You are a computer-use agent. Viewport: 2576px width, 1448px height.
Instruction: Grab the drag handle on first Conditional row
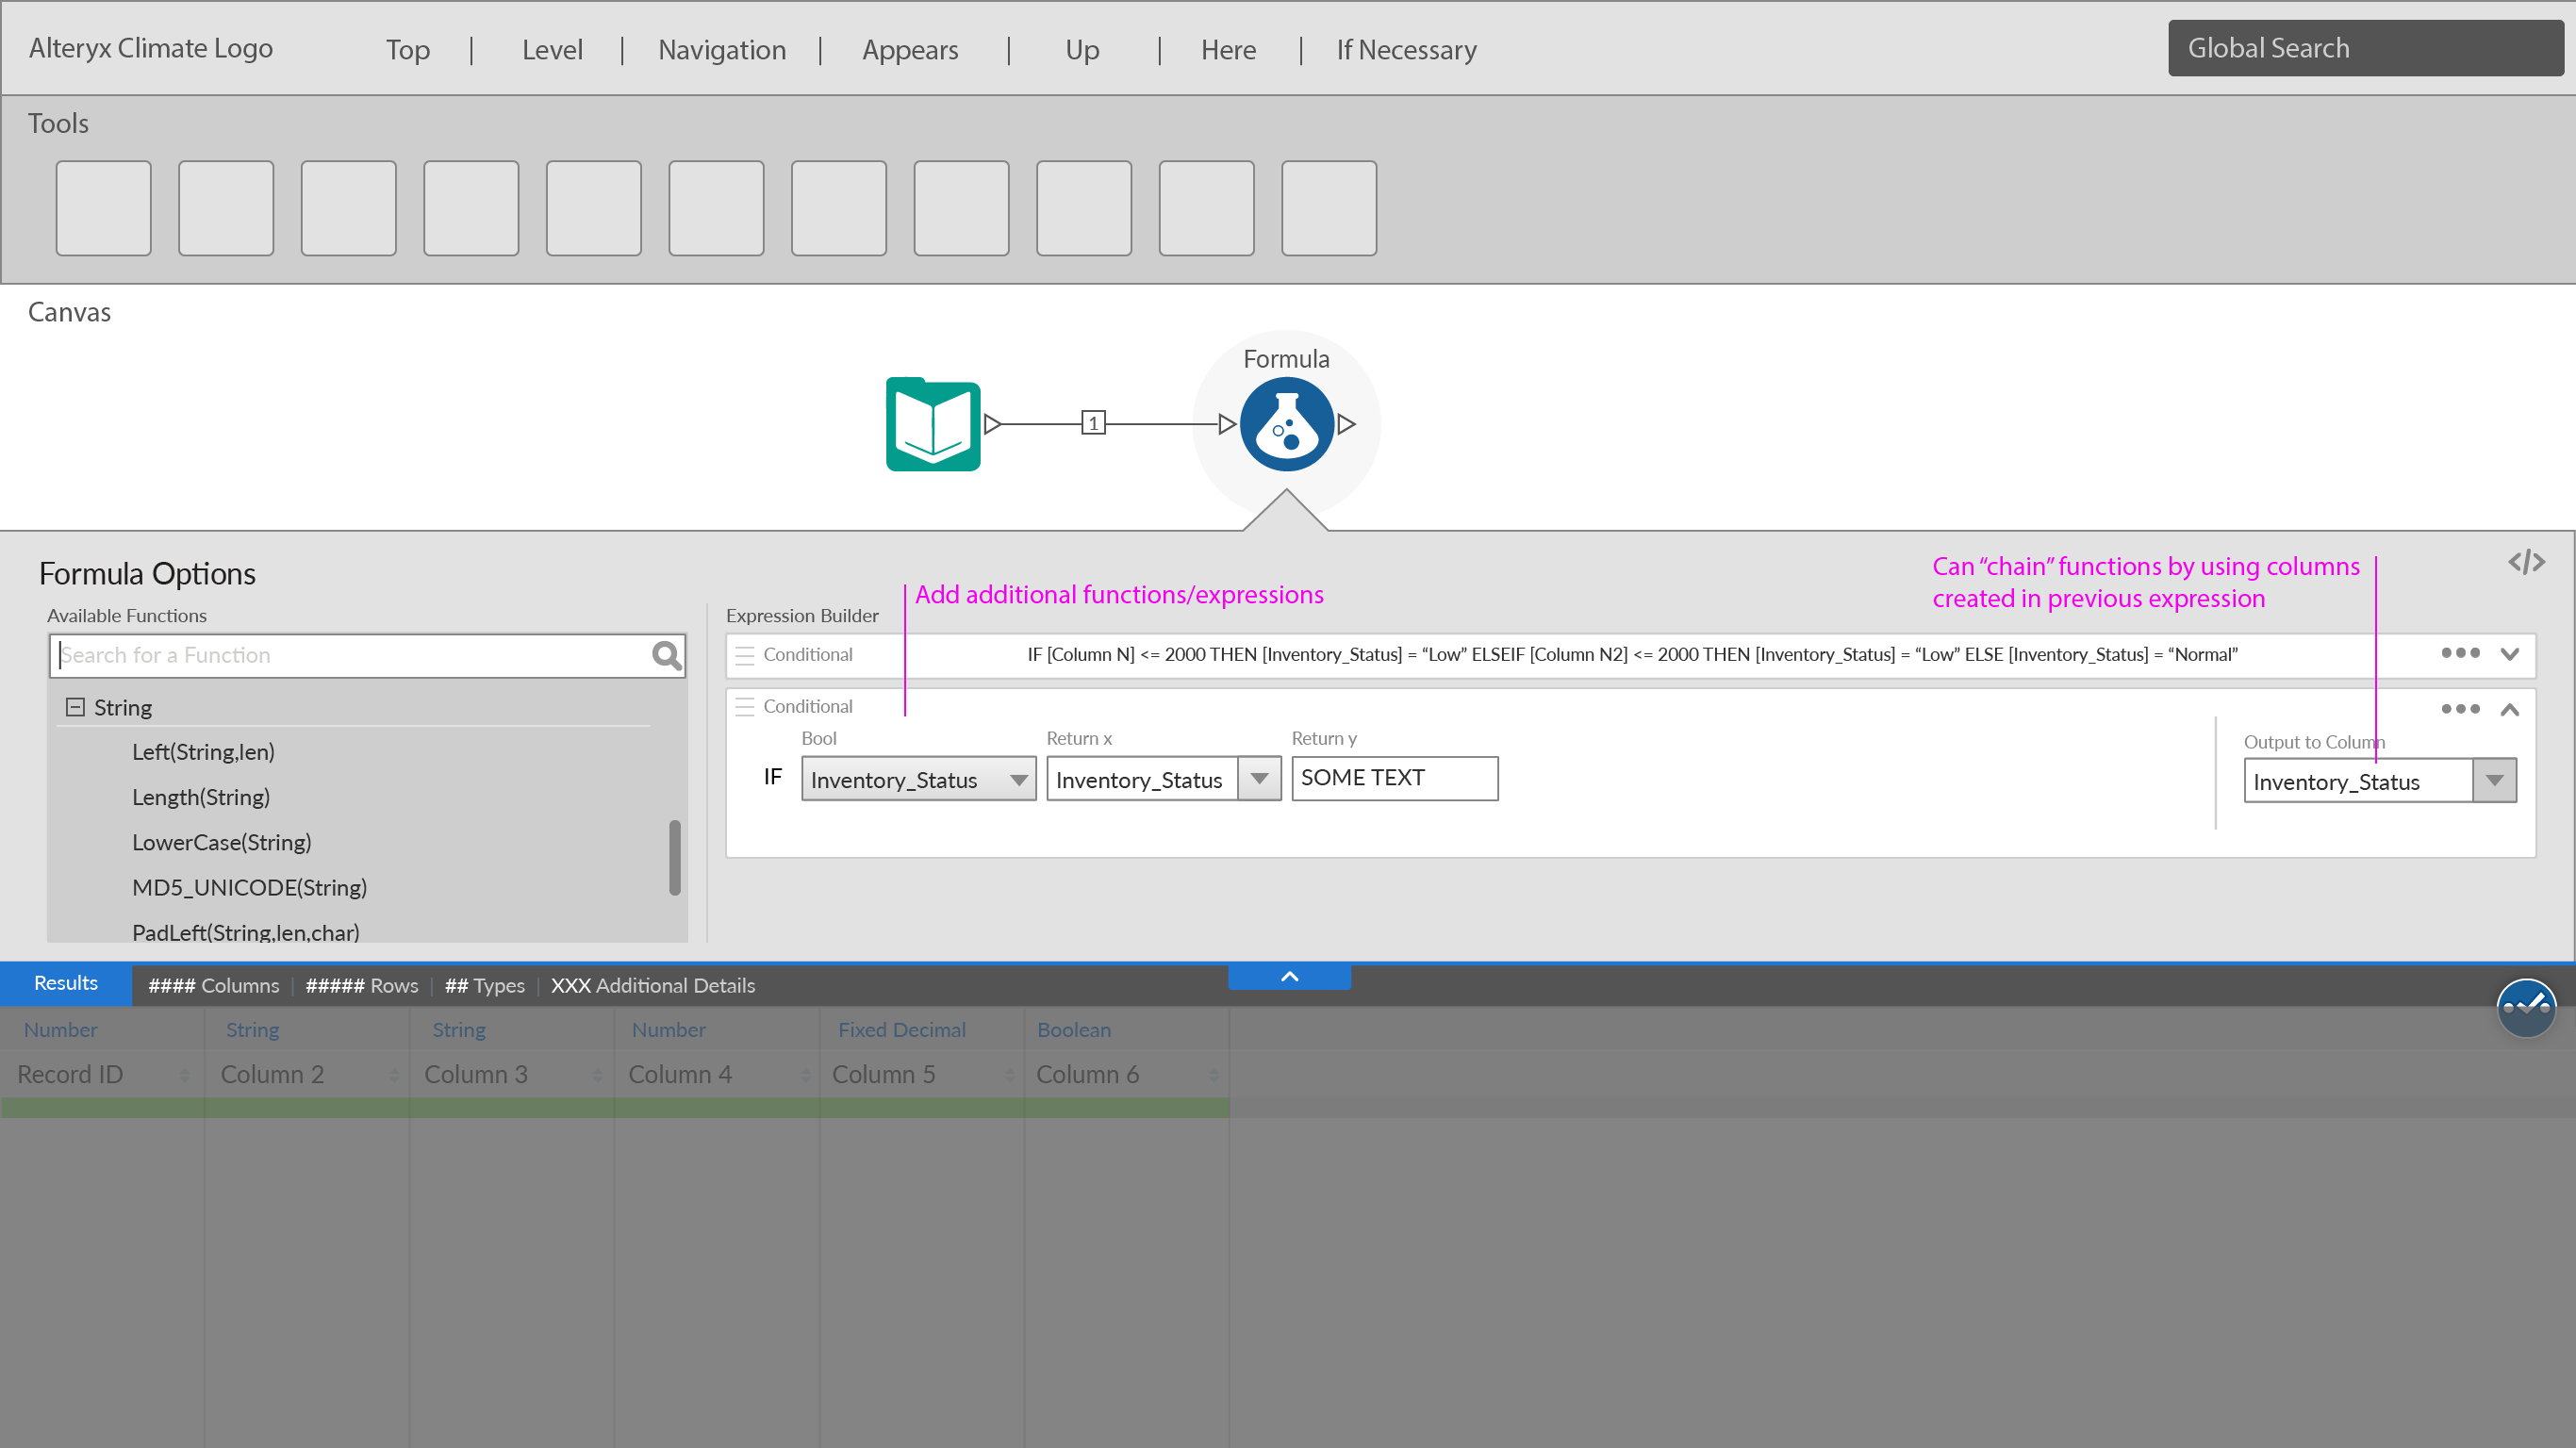[744, 655]
